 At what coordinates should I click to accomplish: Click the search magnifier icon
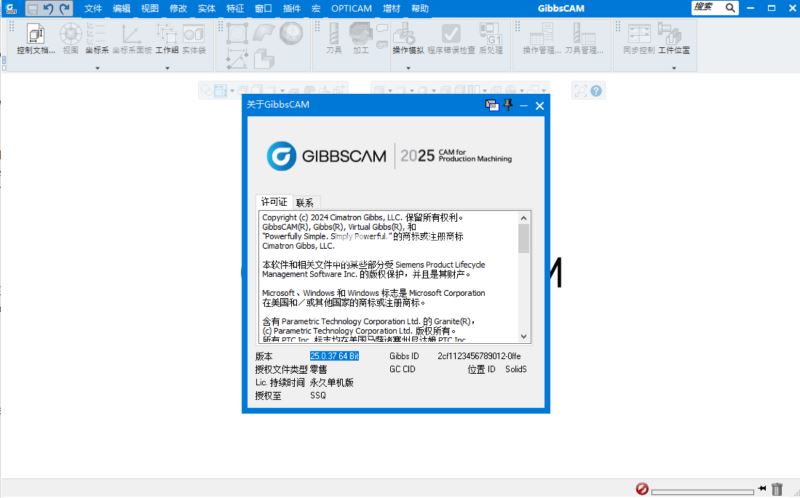coord(731,8)
